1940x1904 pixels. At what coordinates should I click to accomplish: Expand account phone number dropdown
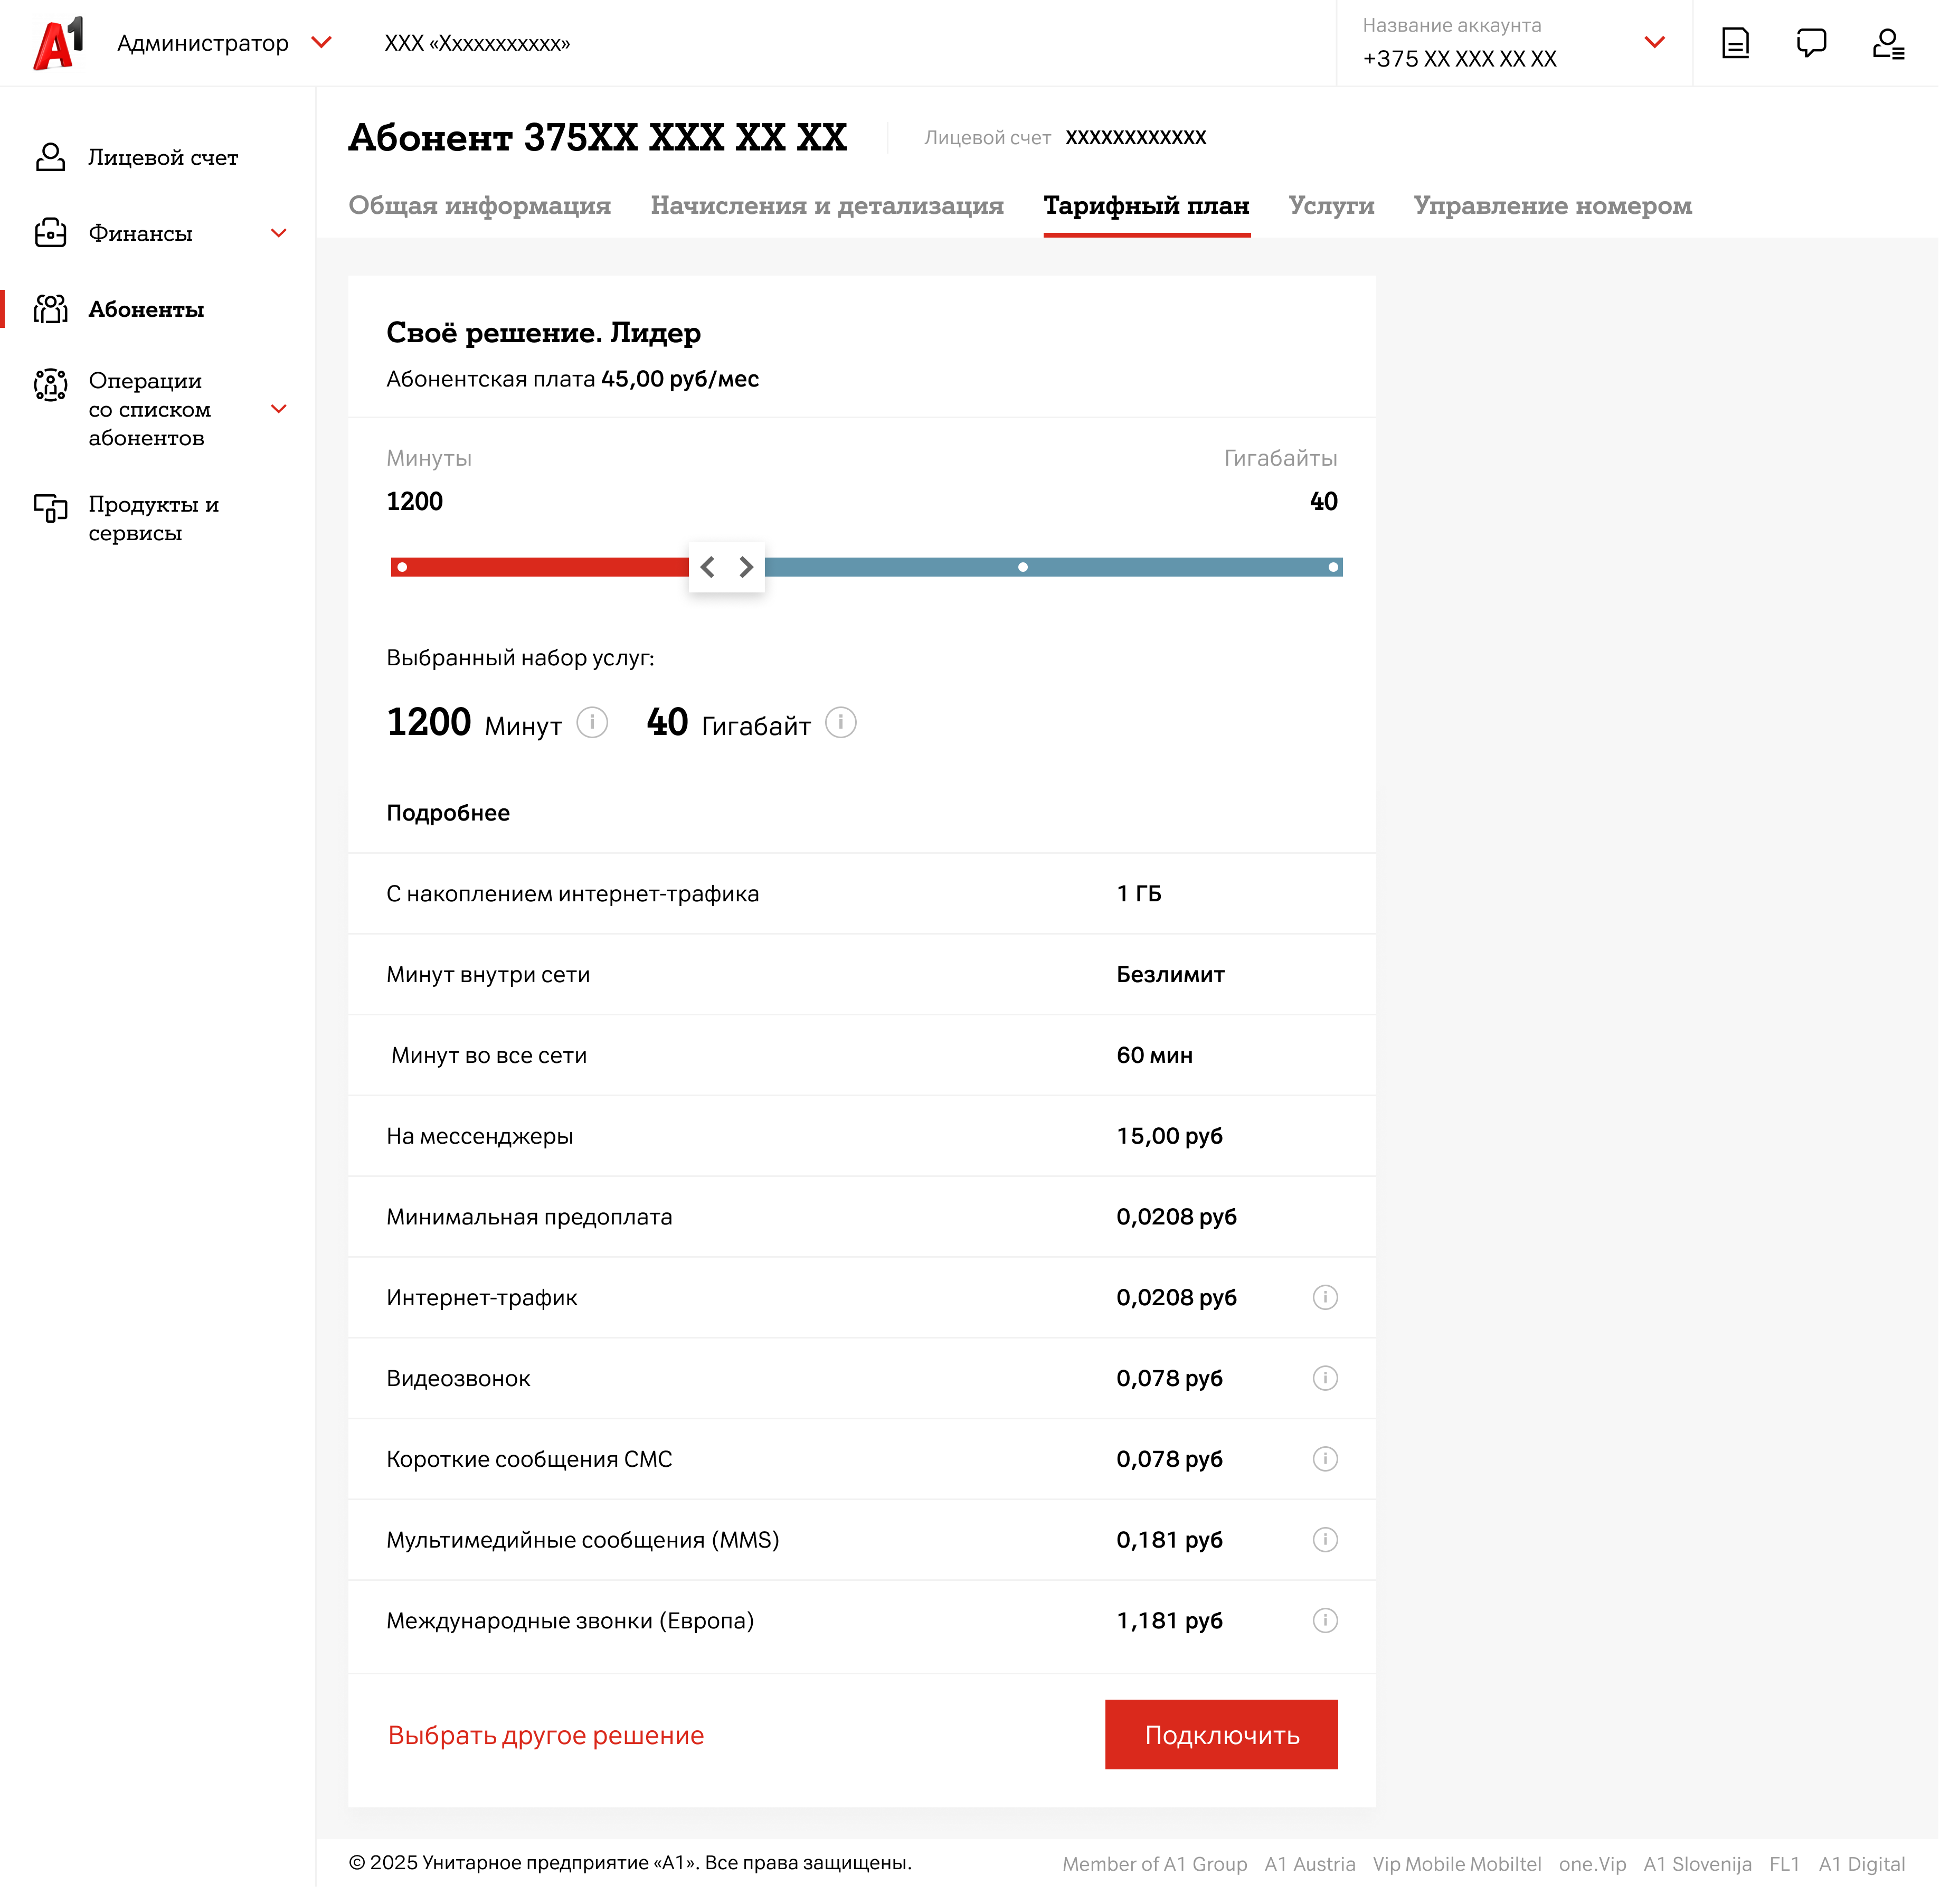tap(1654, 42)
